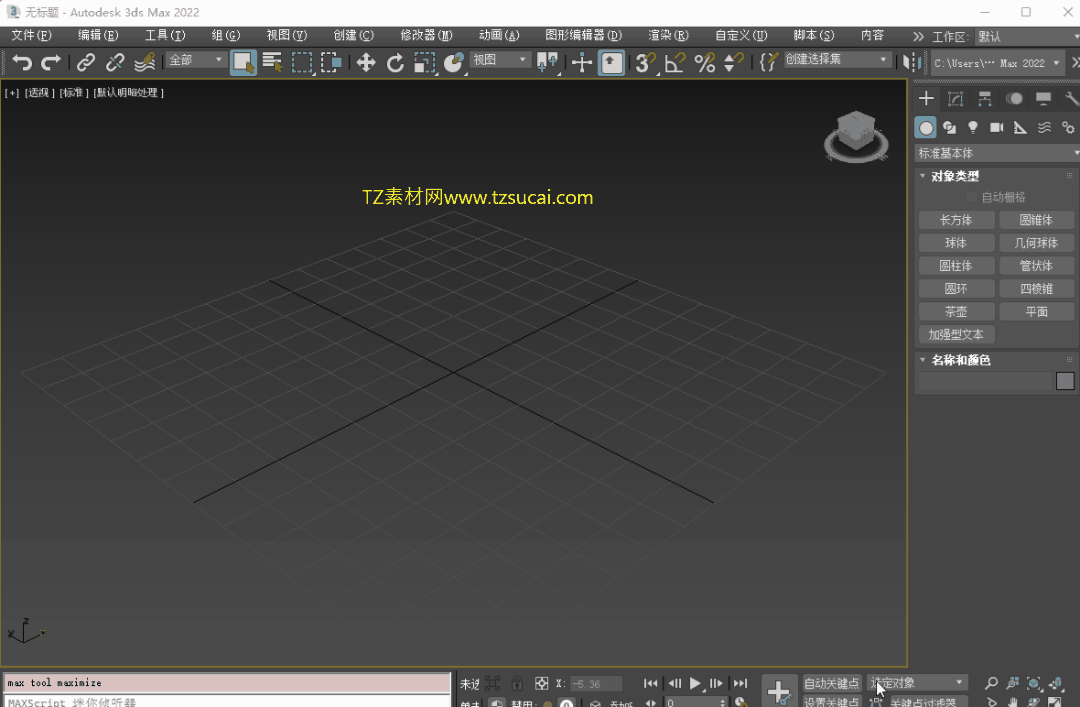Enable the 自动栅格 checkbox
Screen dimensions: 1080x707
click(972, 198)
